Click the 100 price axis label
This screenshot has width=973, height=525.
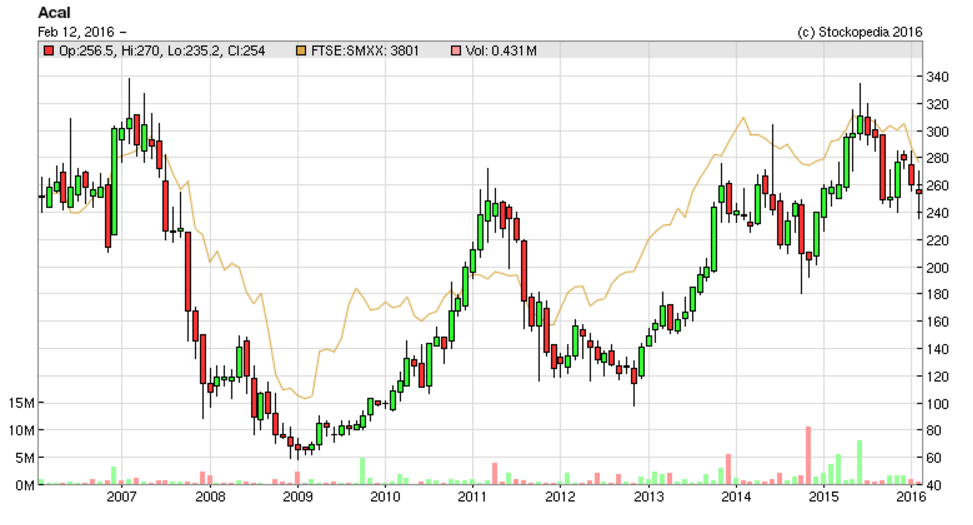pyautogui.click(x=938, y=403)
